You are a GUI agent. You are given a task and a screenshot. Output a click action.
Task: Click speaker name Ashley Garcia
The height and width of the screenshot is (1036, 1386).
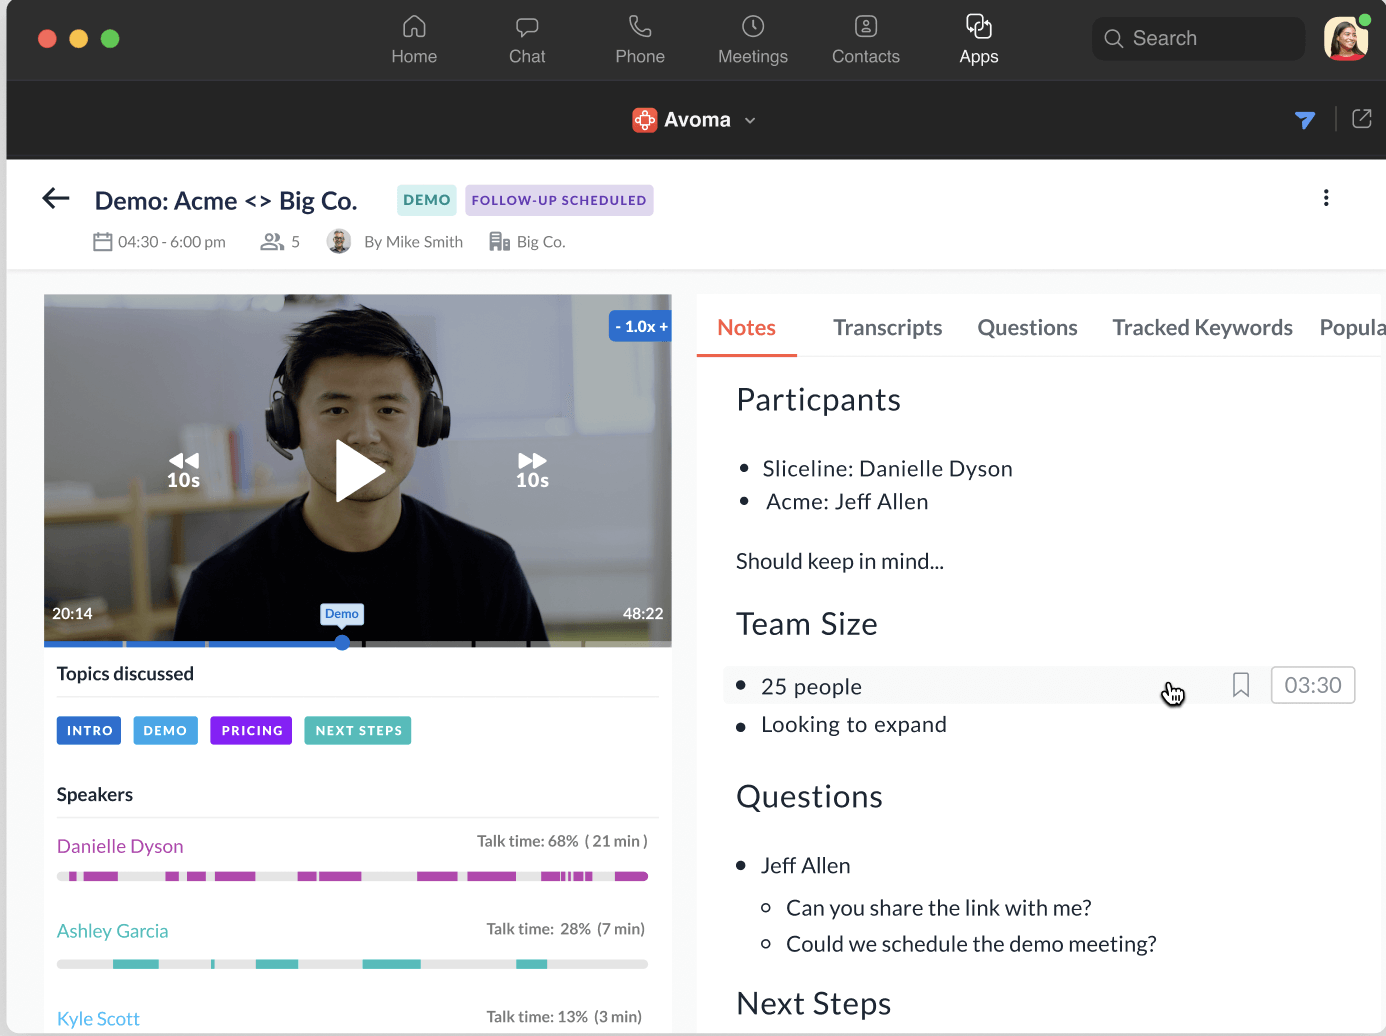[x=113, y=931]
